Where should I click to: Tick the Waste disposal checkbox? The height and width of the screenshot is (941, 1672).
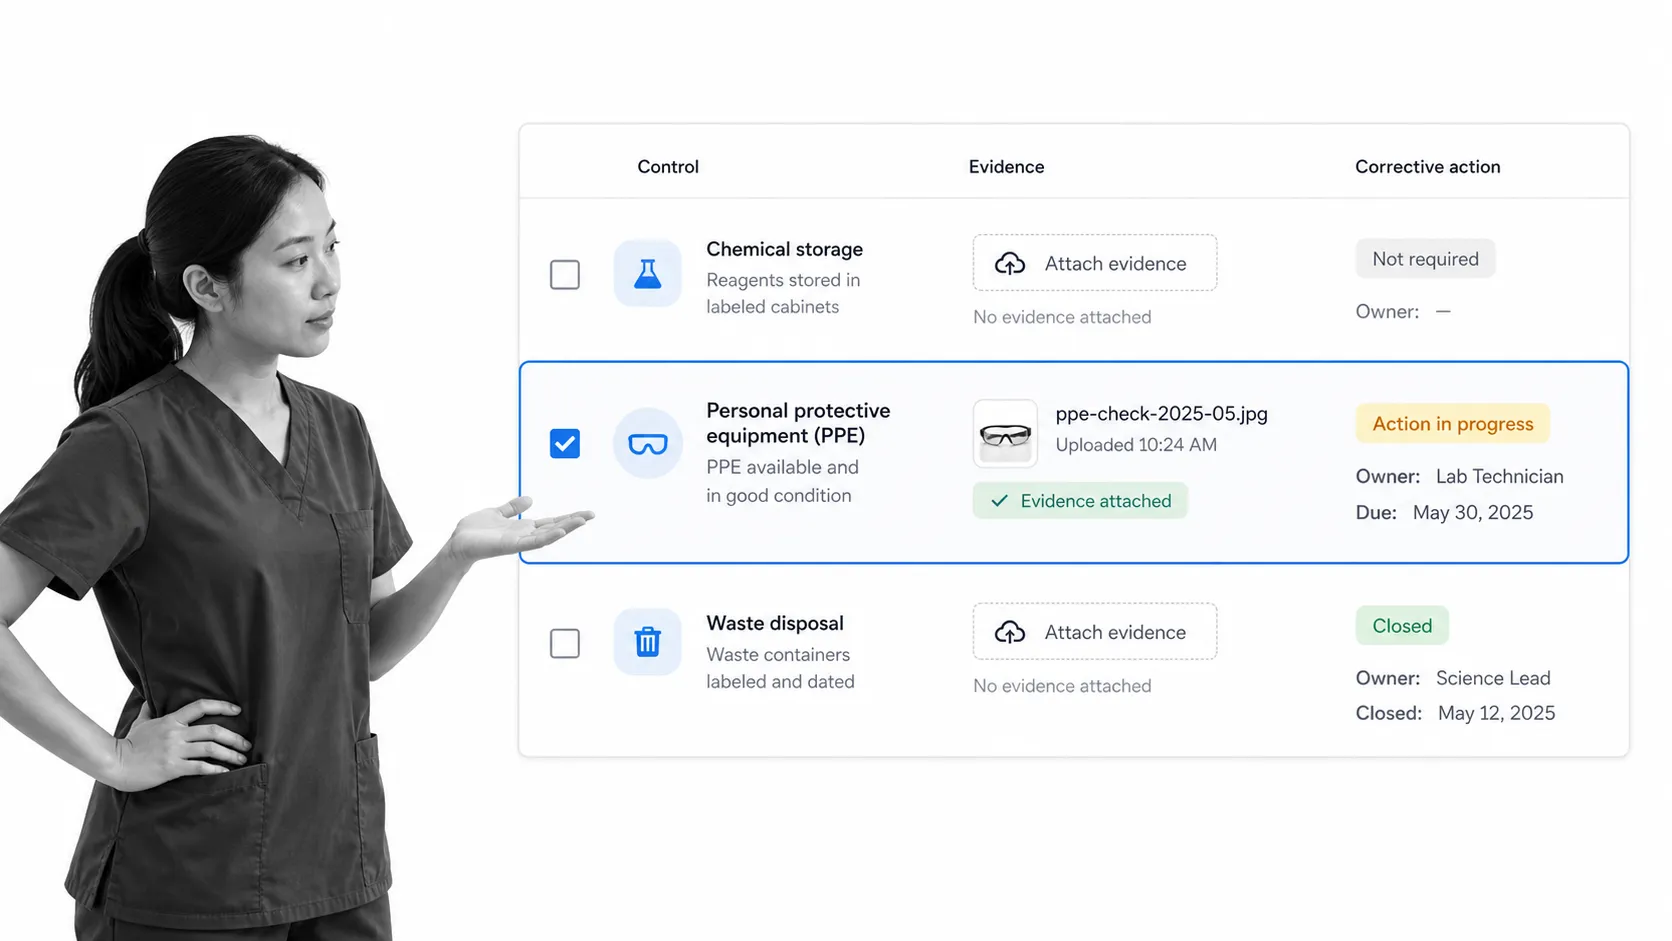pyautogui.click(x=565, y=643)
